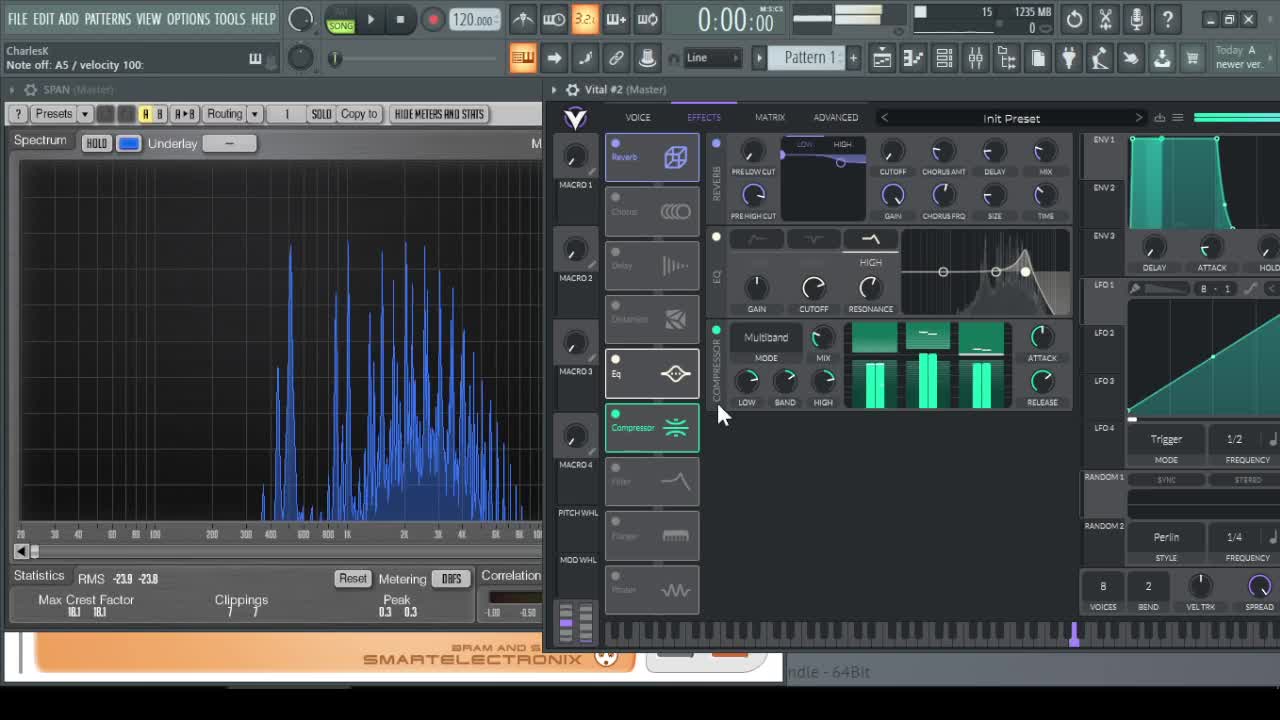Screen dimensions: 1280x720
Task: Open the Piano roll editor icon
Action: pos(913,59)
